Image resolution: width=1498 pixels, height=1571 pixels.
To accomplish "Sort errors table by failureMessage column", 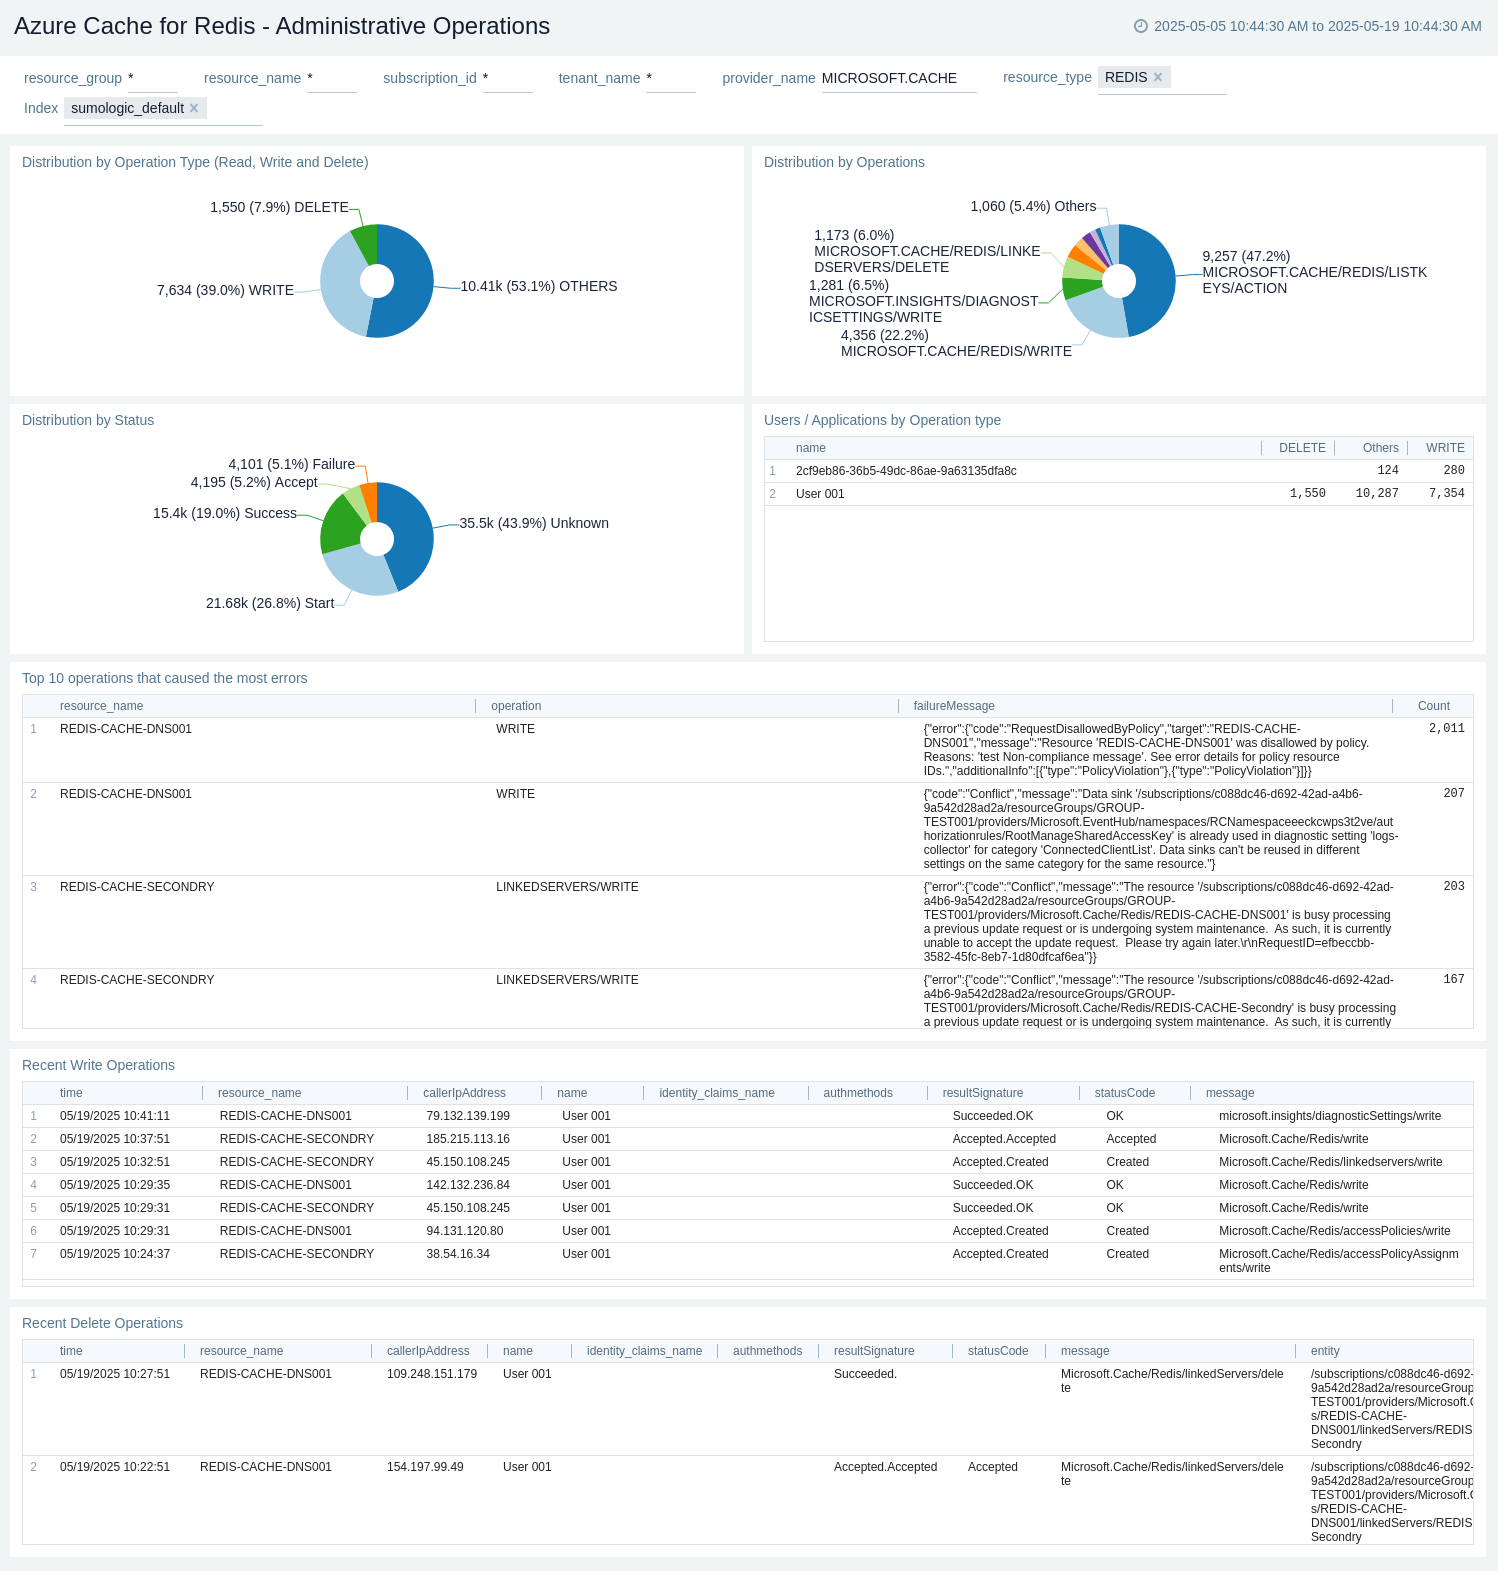I will click(x=954, y=706).
